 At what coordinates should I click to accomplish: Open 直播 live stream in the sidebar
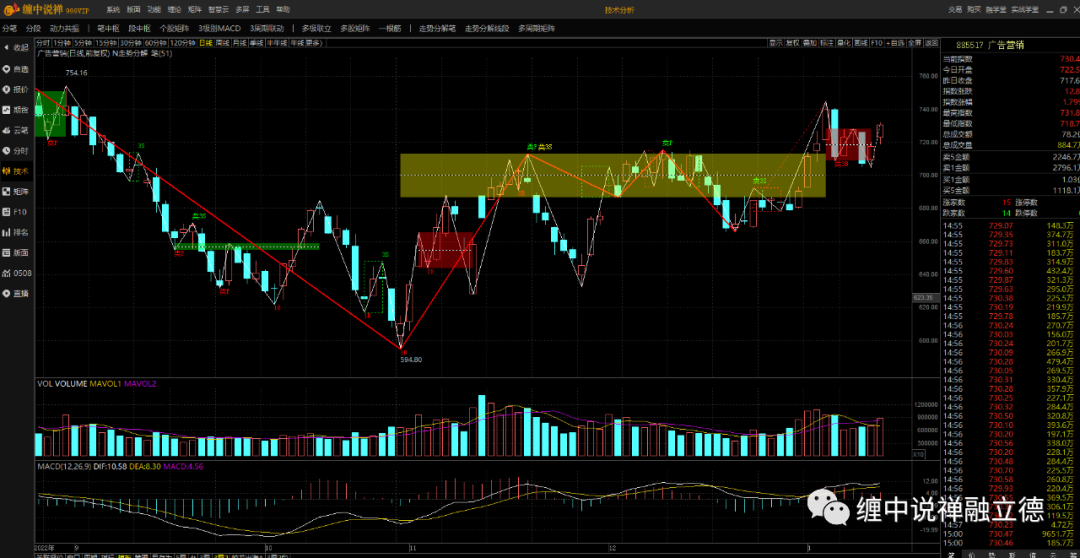click(17, 293)
